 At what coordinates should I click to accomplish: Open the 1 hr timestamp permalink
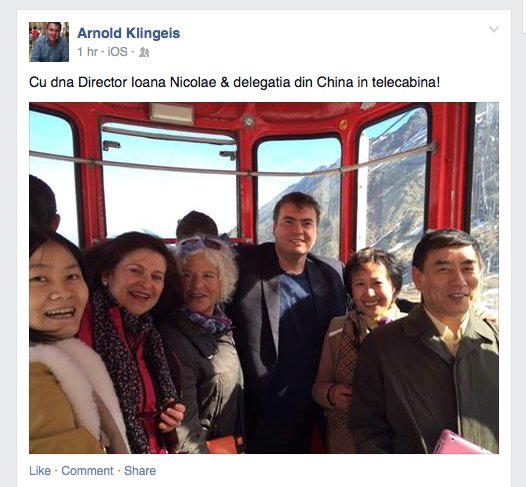pos(87,52)
